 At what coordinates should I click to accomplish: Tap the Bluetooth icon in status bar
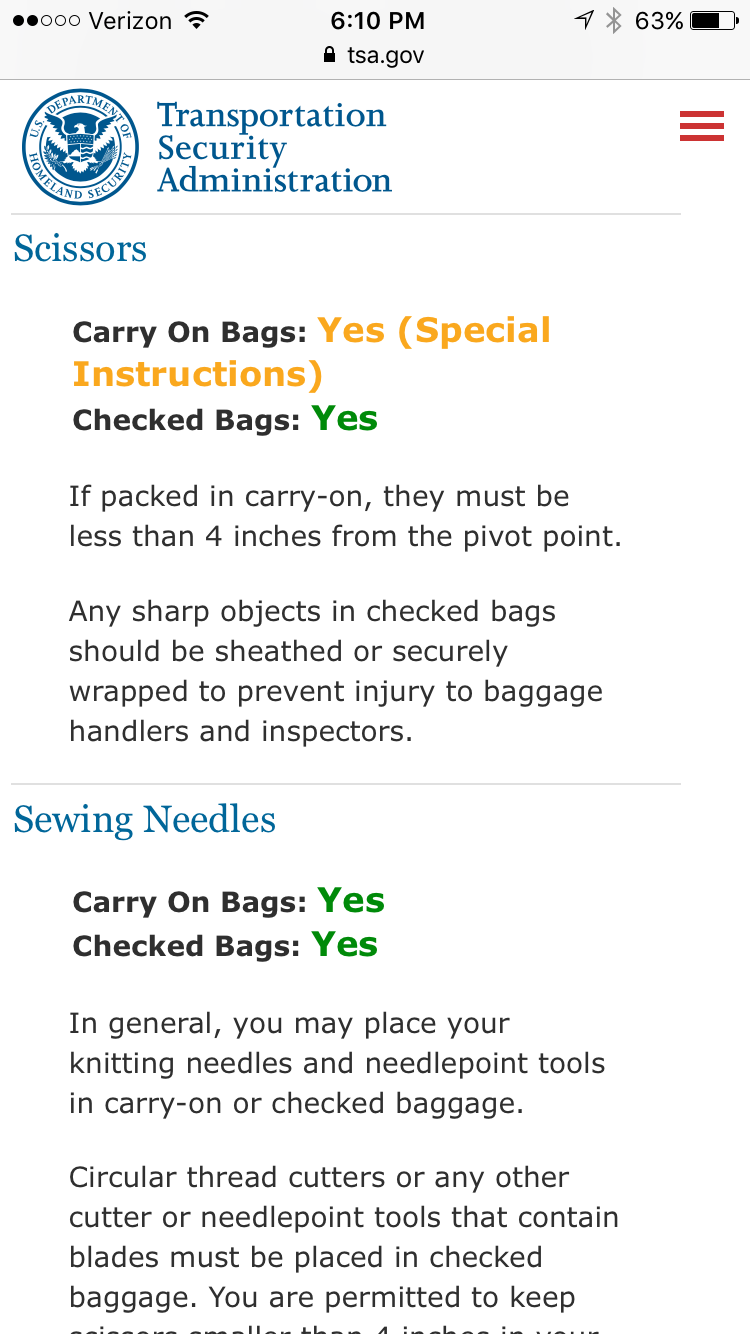tap(614, 21)
